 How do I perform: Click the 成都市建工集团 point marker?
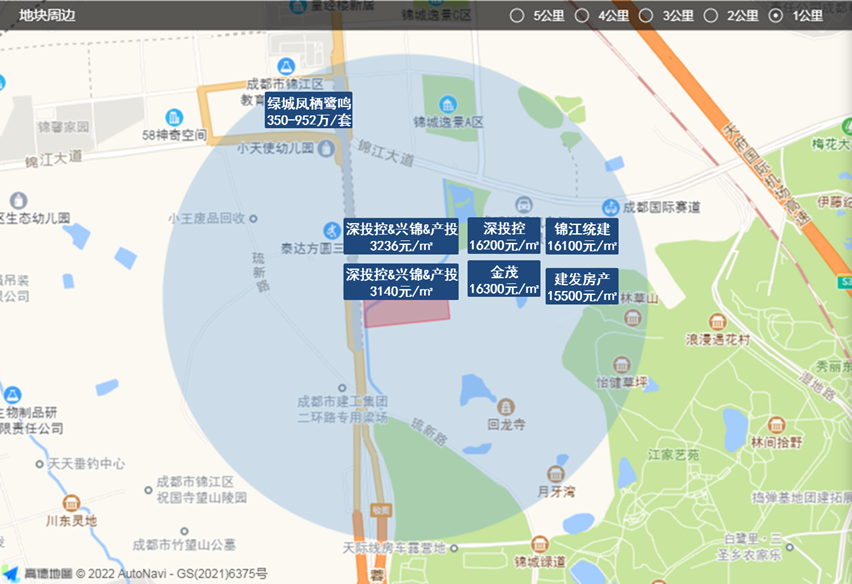(342, 388)
